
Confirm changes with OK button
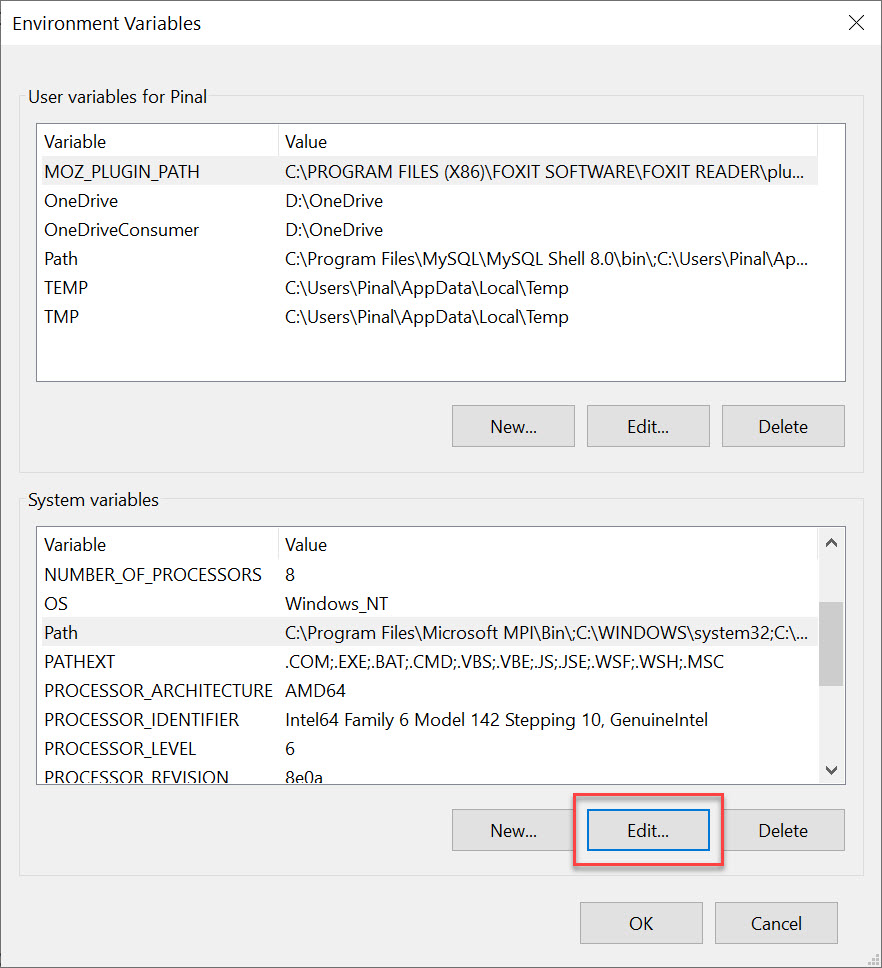(641, 923)
